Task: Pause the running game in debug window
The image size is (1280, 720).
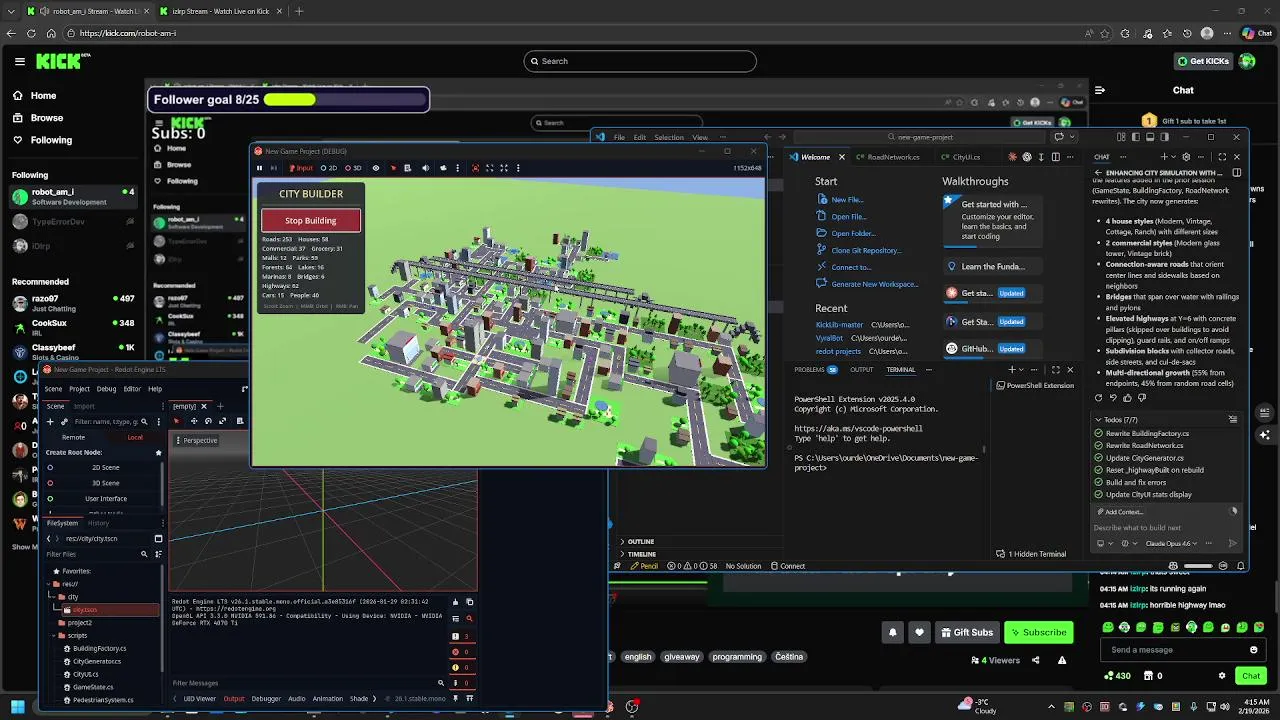Action: 260,168
